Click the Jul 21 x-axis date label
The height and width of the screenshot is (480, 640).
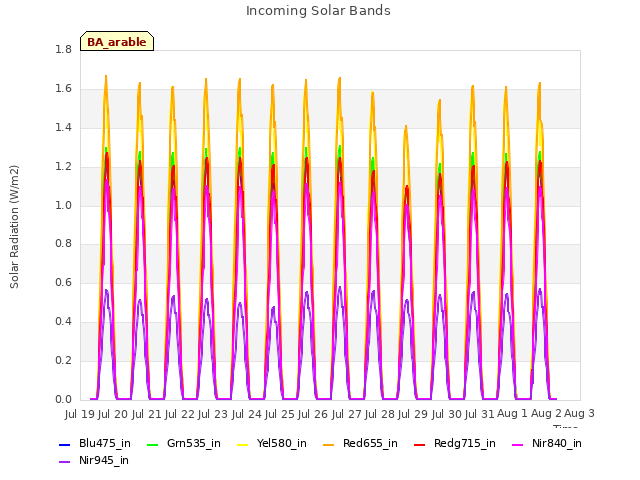click(147, 414)
